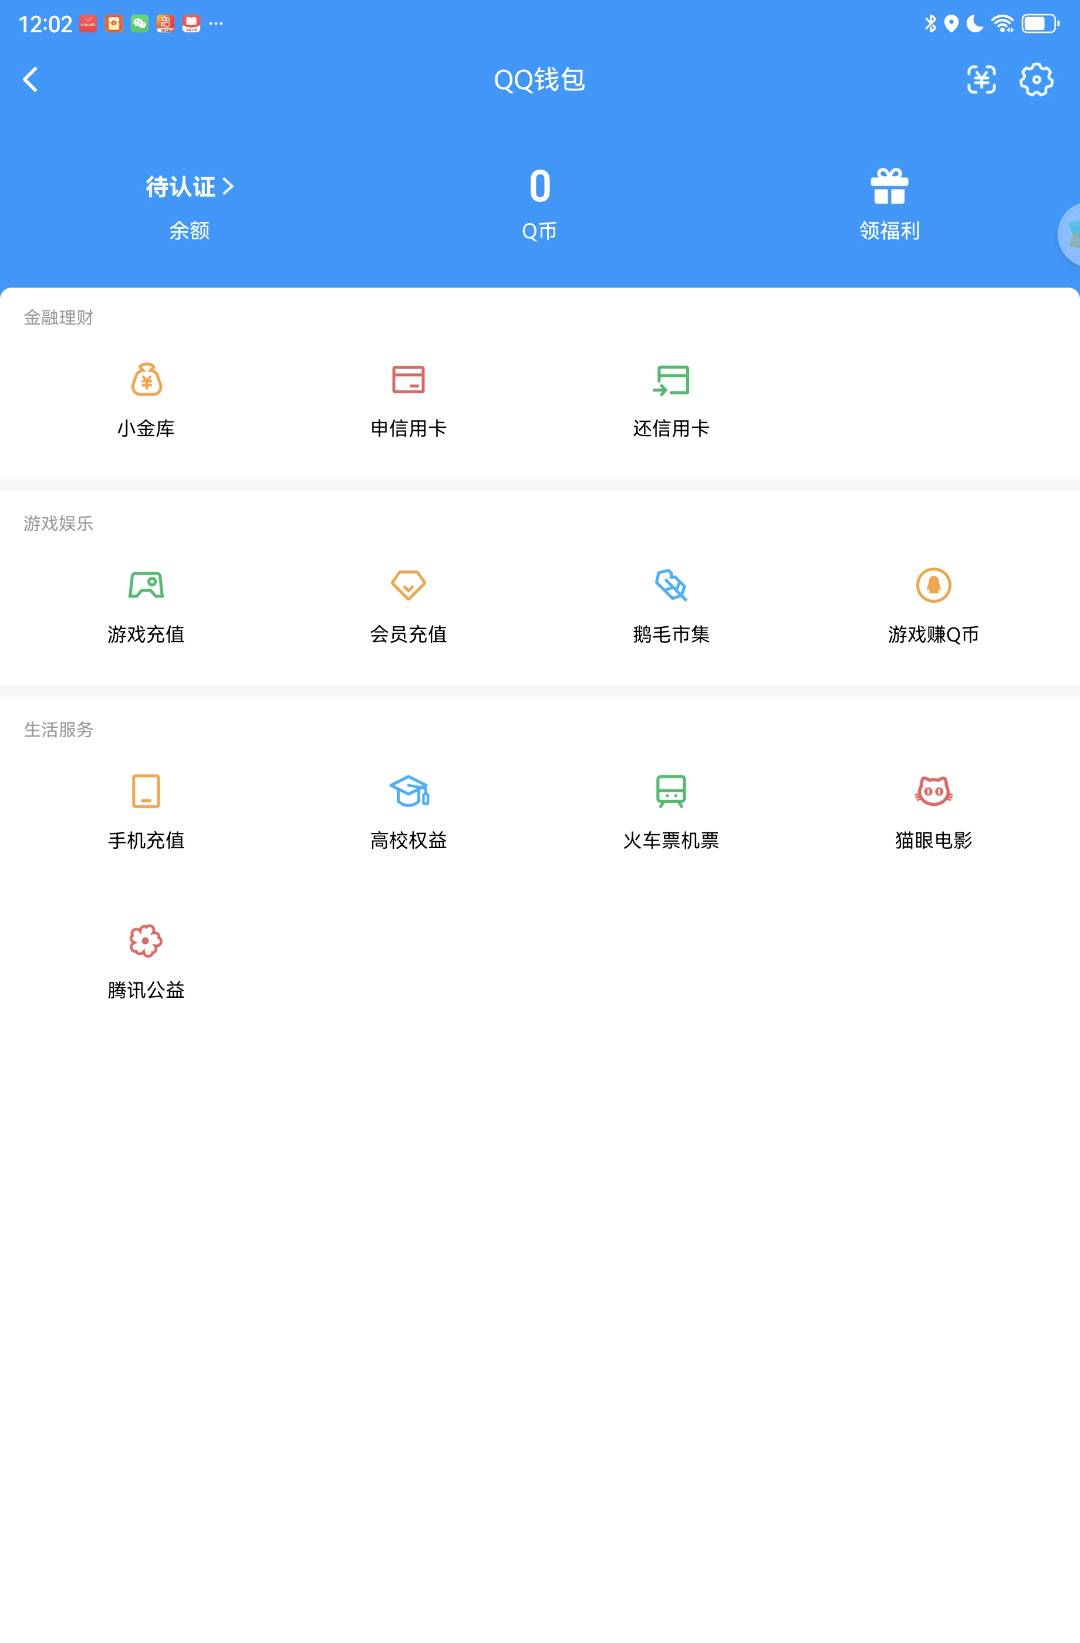Screen dimensions: 1080x1643
Task: Go back using the top-left arrow
Action: pyautogui.click(x=31, y=80)
